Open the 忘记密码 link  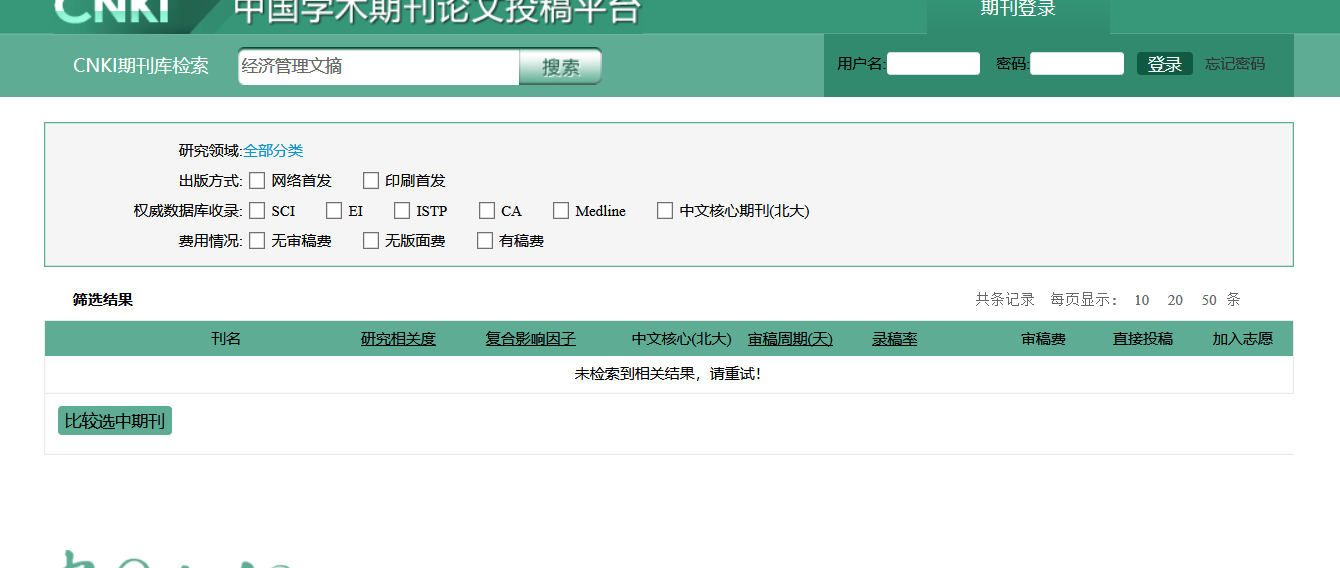1235,64
